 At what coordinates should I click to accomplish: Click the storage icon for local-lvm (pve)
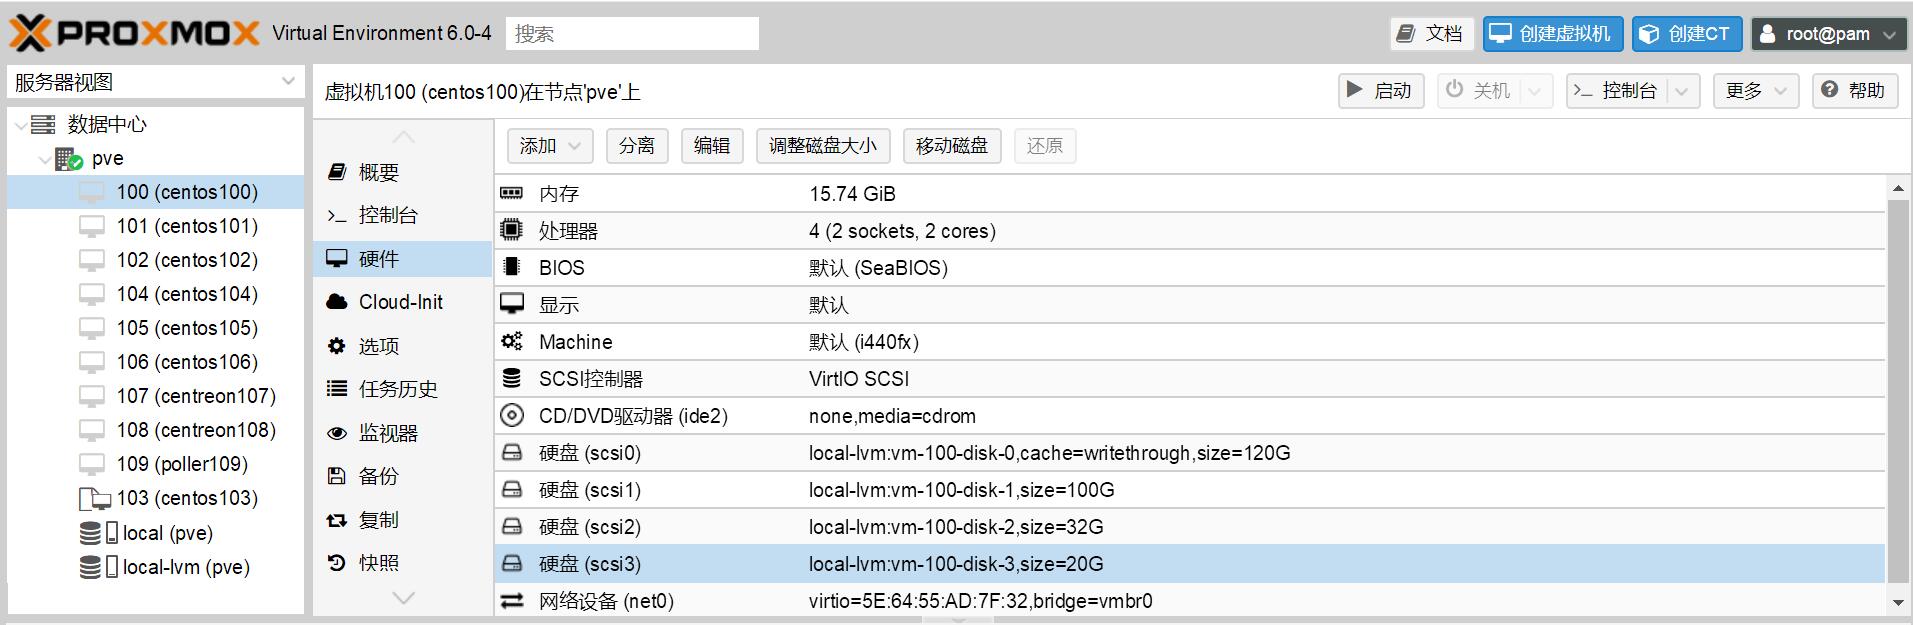[x=98, y=567]
